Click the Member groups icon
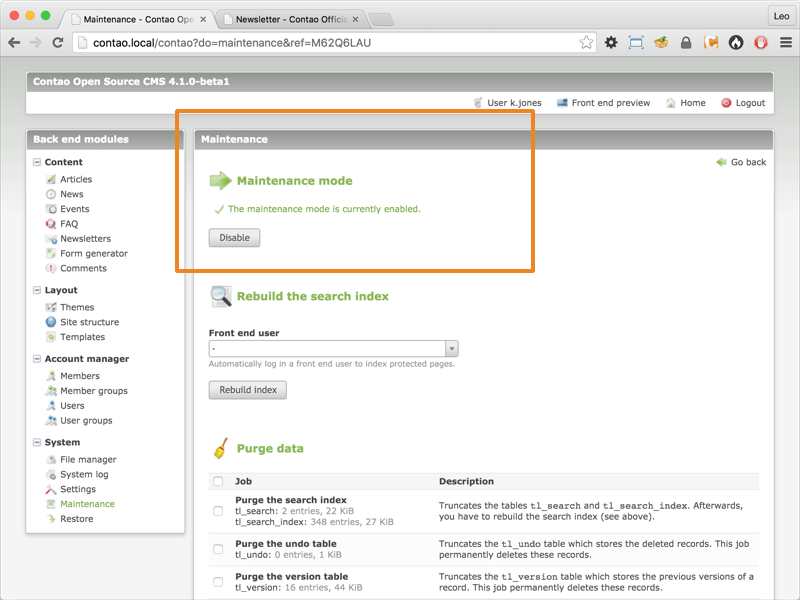The image size is (800, 600). tap(51, 391)
